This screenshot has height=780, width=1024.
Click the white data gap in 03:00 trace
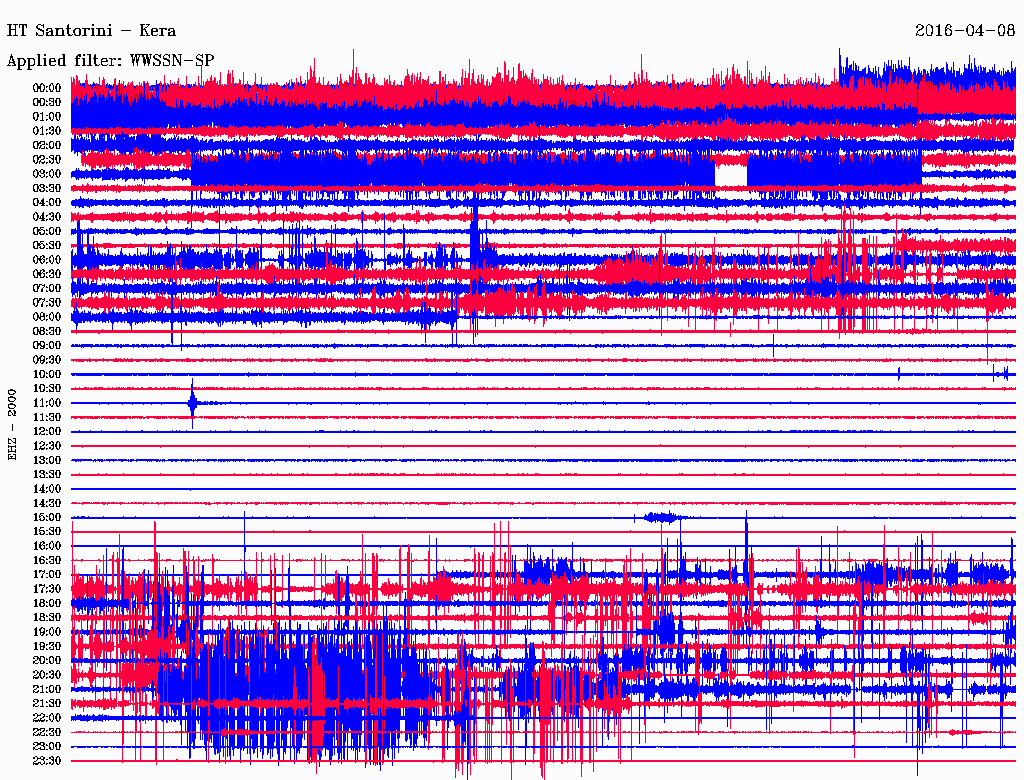[731, 174]
